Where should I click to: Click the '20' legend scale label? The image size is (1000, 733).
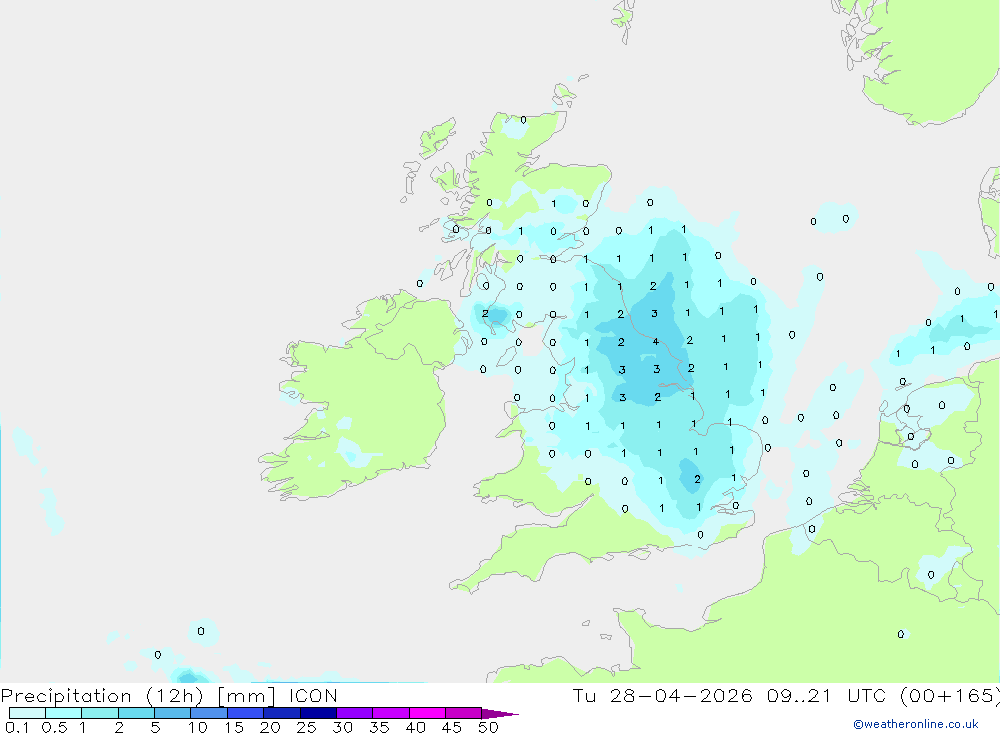pos(270,727)
